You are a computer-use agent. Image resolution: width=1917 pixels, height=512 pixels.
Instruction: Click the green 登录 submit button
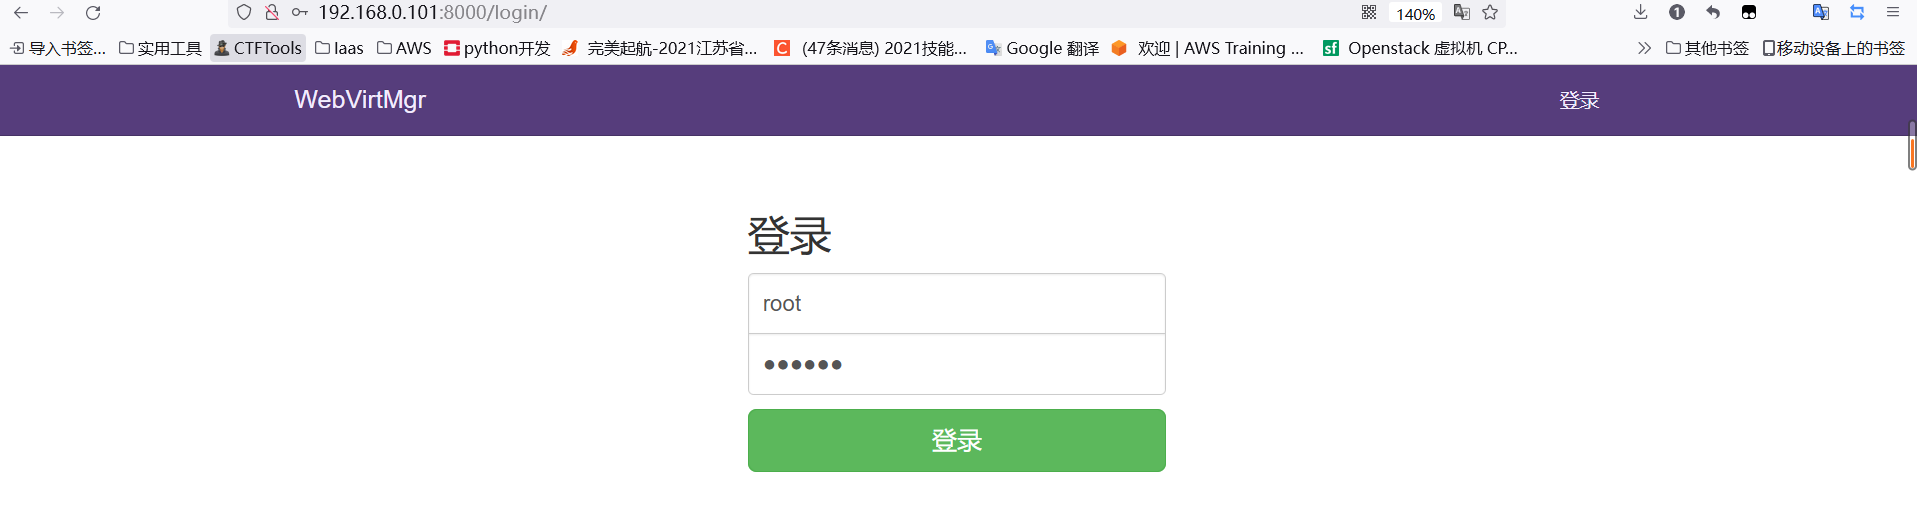[957, 440]
